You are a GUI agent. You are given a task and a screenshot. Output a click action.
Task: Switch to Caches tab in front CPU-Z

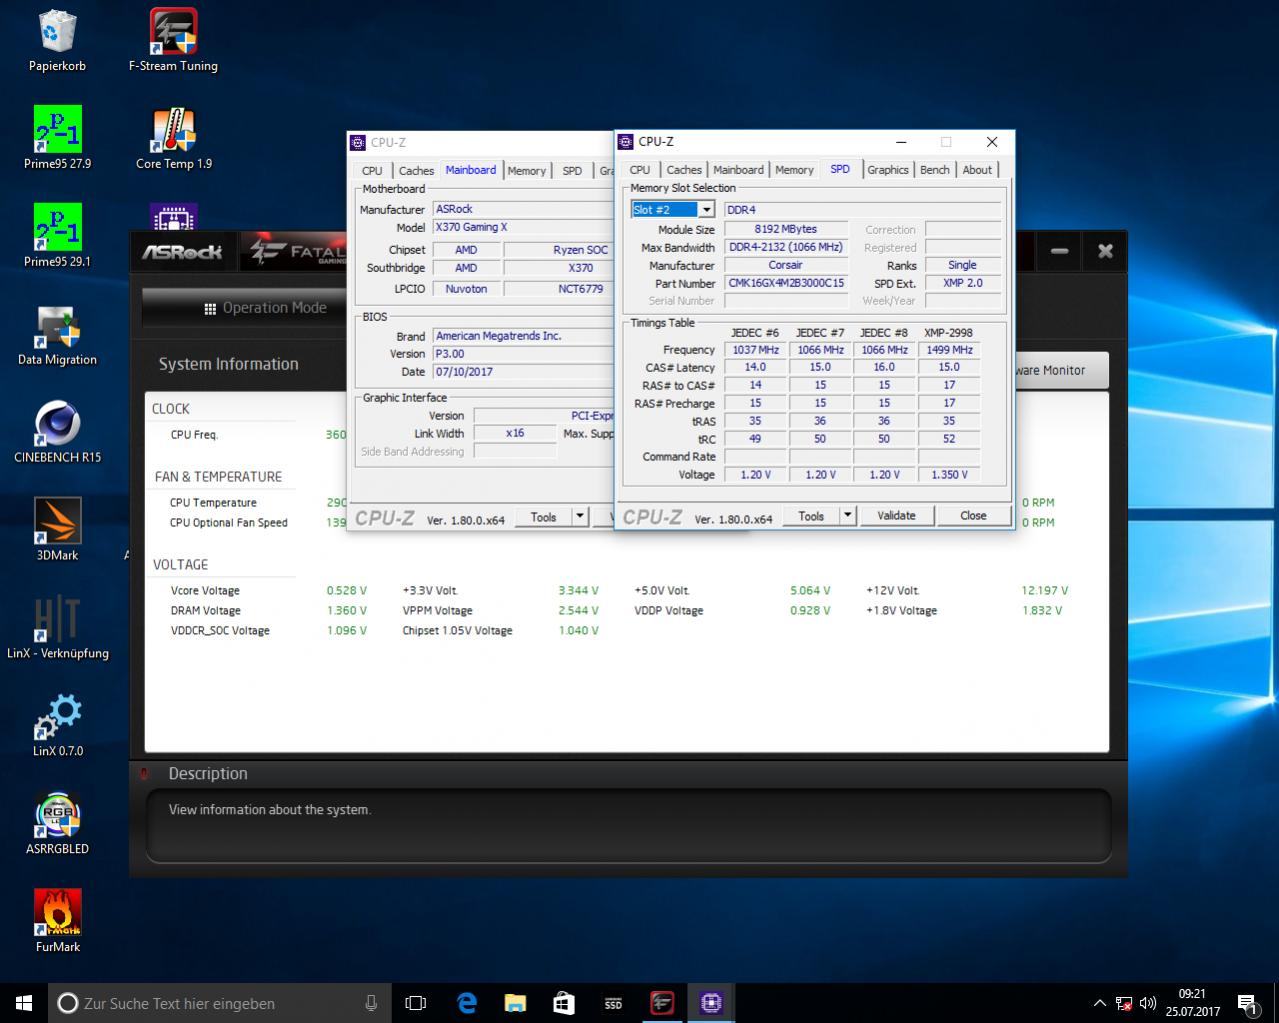pos(684,170)
